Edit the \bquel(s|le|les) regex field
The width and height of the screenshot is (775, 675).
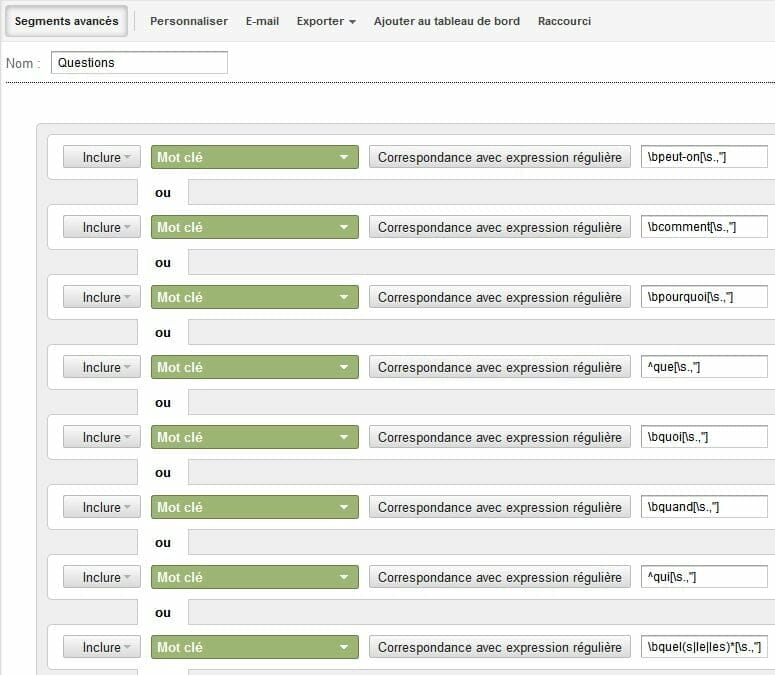704,647
